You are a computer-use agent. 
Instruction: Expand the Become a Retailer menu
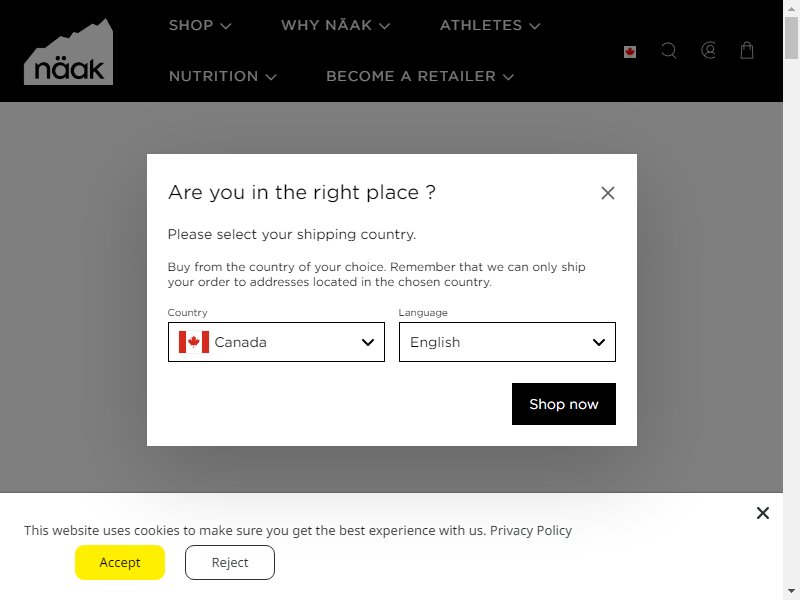pyautogui.click(x=420, y=76)
